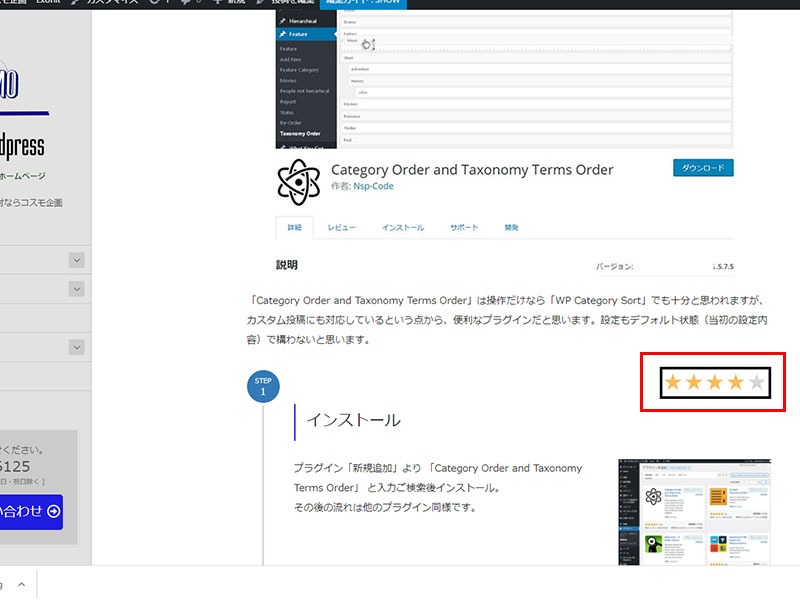The image size is (800, 600).
Task: Expand the first sidebar dropdown chevron
Action: tap(77, 260)
